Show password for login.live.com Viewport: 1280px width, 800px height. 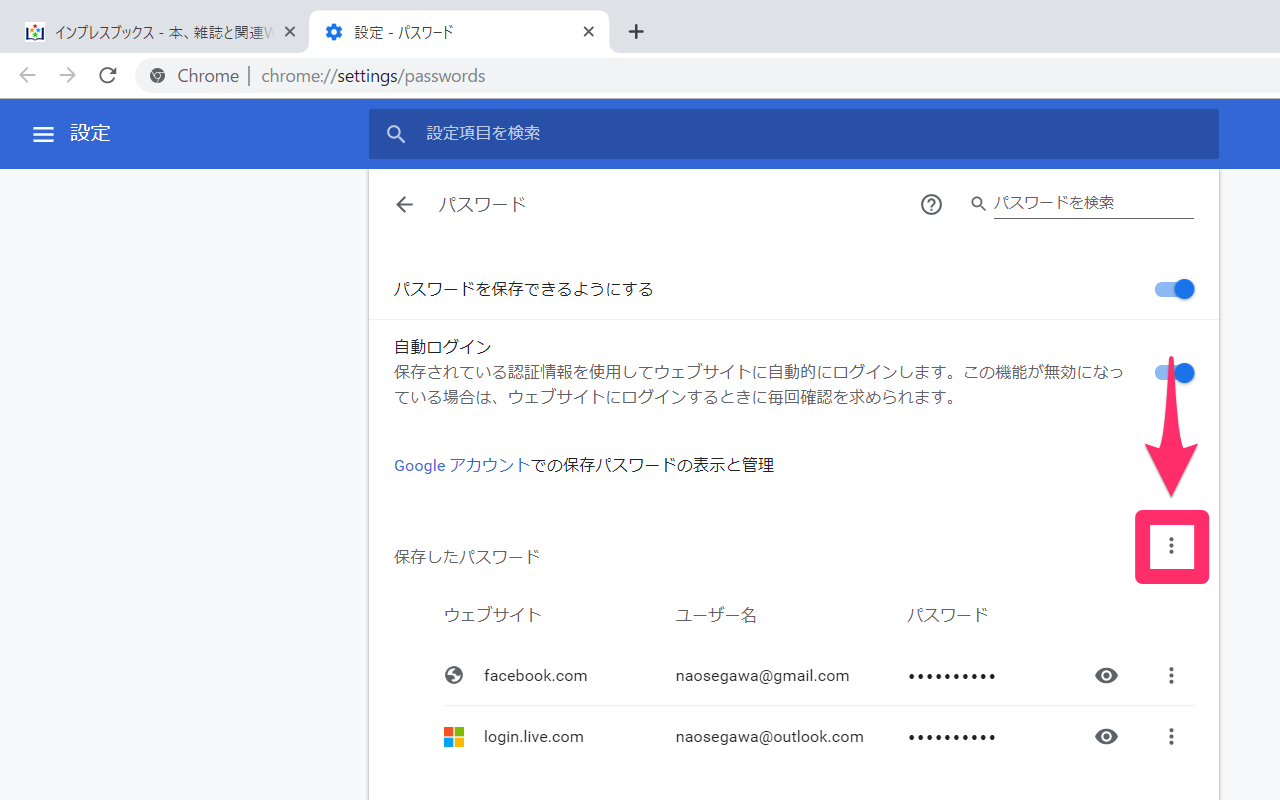tap(1106, 737)
